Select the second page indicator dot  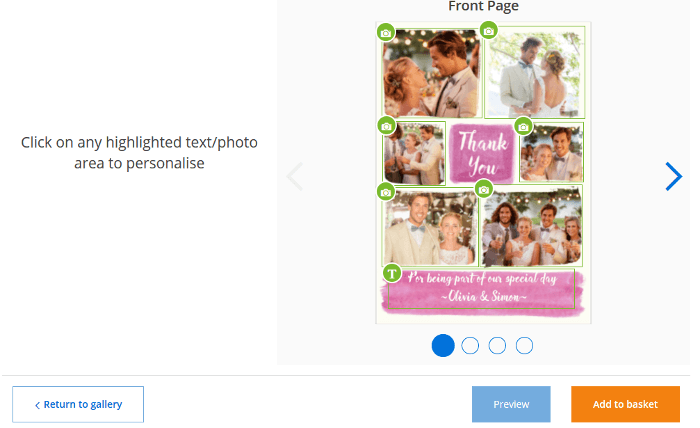[470, 345]
